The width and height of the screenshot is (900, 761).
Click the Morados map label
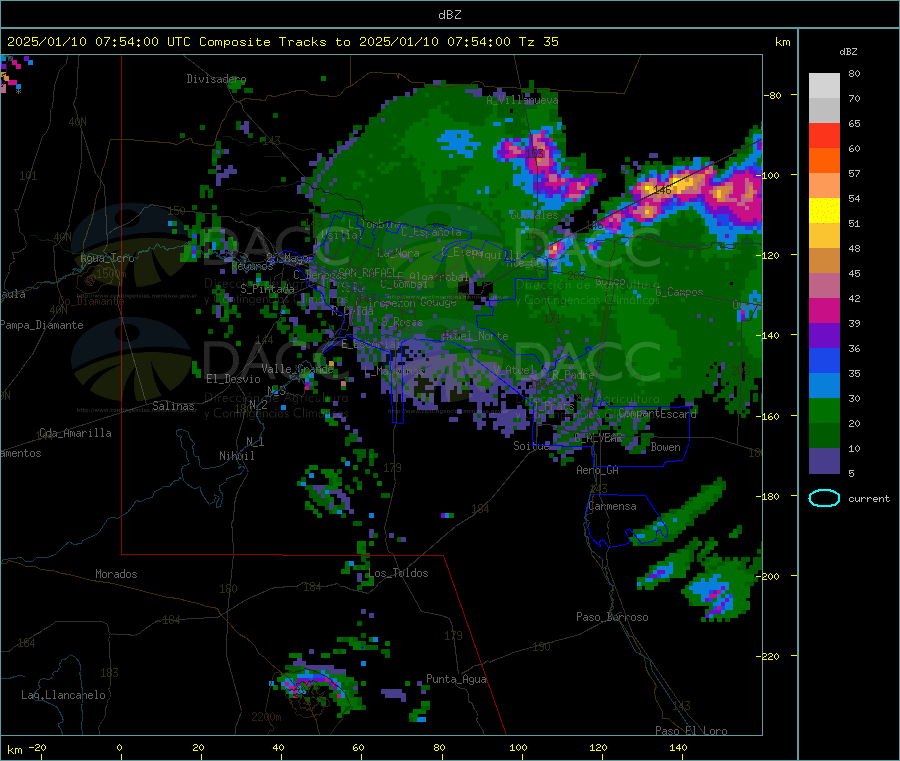tap(117, 574)
